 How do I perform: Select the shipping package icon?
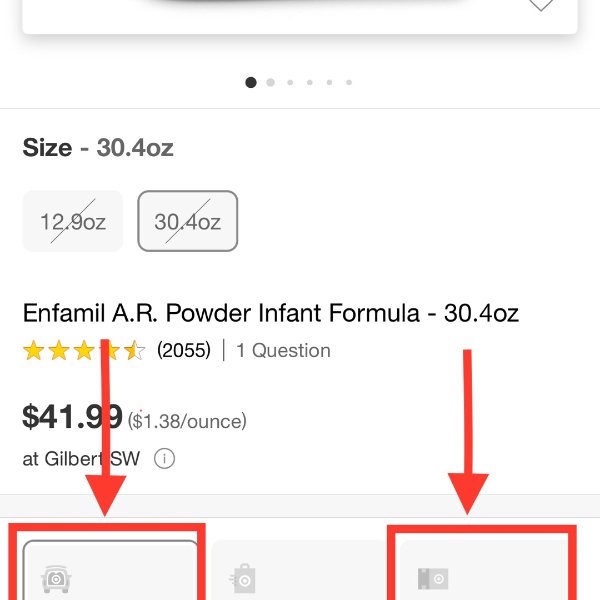pos(433,579)
